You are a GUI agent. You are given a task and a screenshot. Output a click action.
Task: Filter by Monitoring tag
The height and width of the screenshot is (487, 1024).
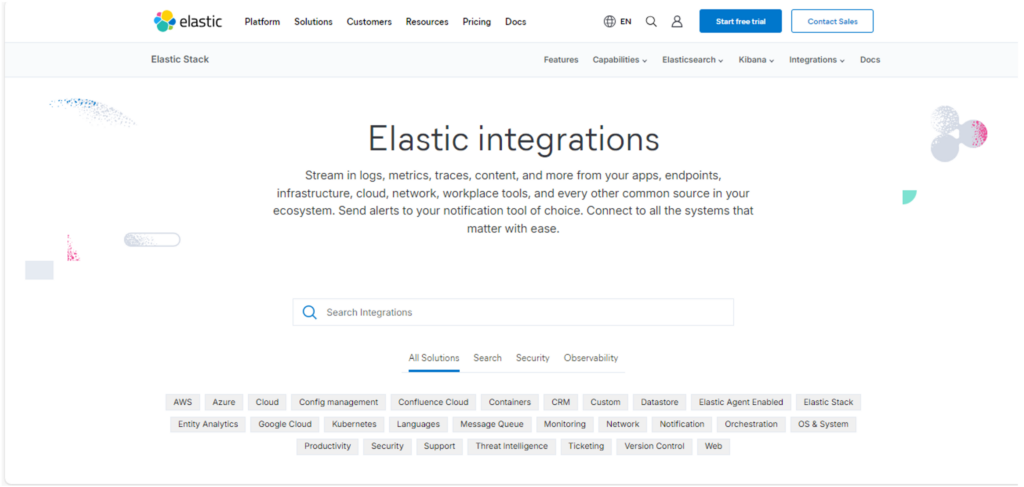(x=565, y=424)
